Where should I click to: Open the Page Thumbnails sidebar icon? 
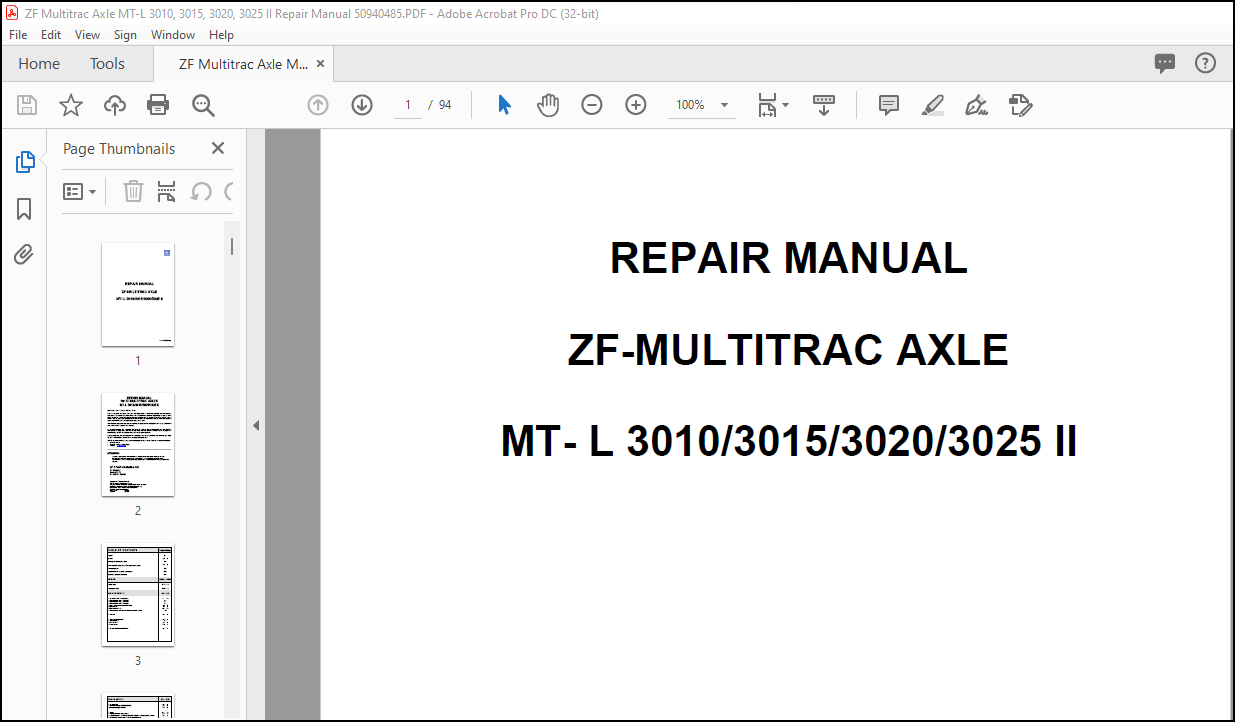(x=24, y=162)
